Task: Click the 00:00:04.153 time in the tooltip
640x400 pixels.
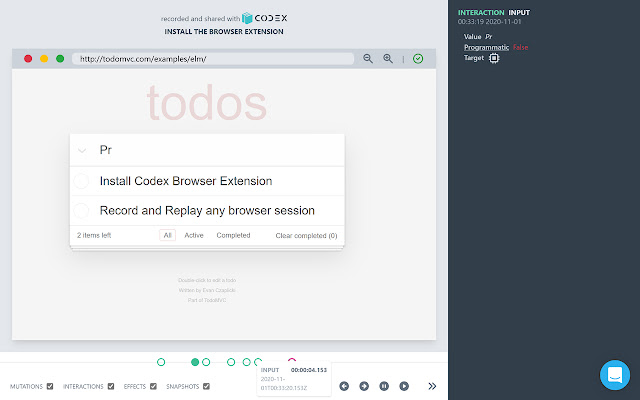Action: tap(309, 370)
